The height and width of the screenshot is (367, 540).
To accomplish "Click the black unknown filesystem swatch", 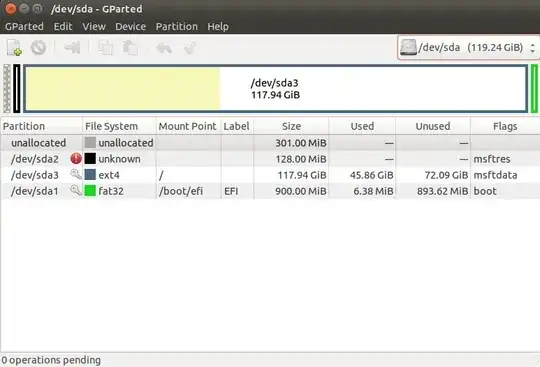I will (x=90, y=159).
